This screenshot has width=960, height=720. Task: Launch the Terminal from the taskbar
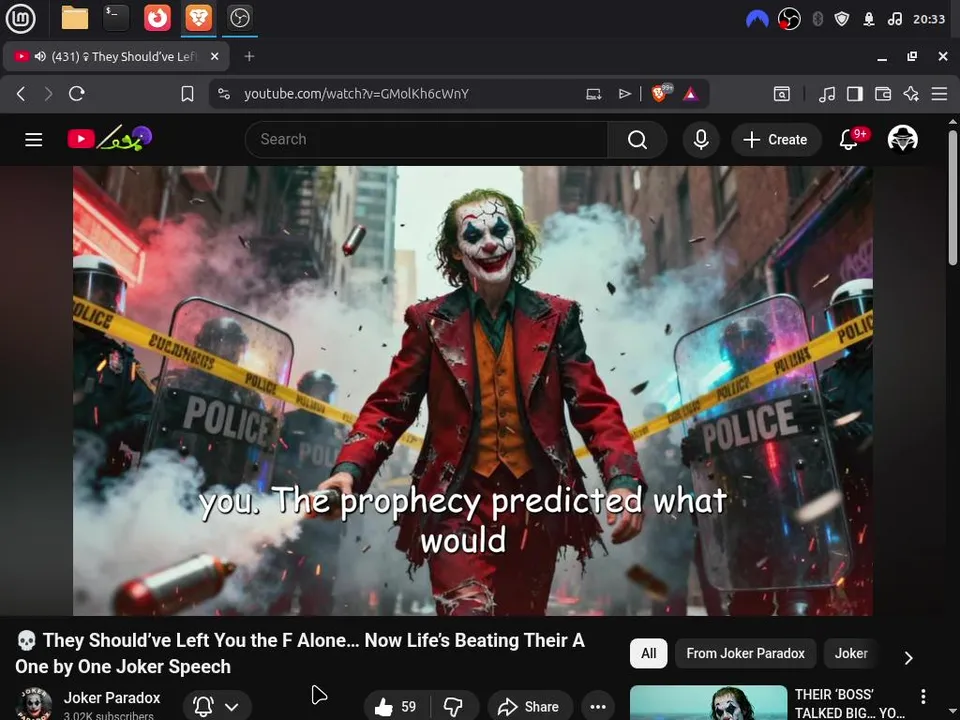pos(116,18)
